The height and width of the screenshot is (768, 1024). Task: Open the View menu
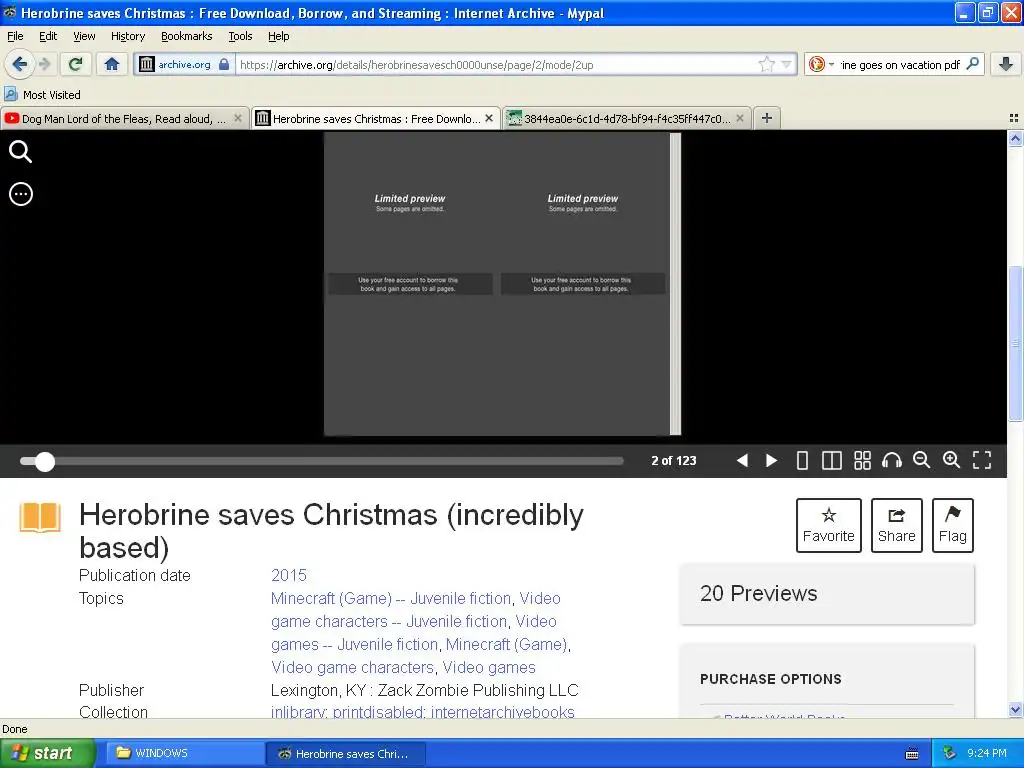(84, 36)
